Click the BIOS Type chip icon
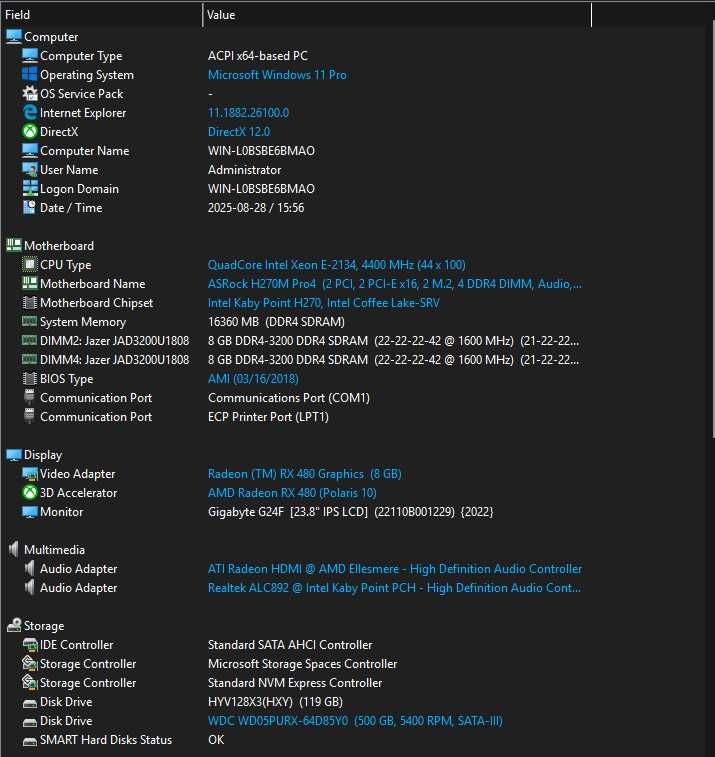 pos(29,378)
